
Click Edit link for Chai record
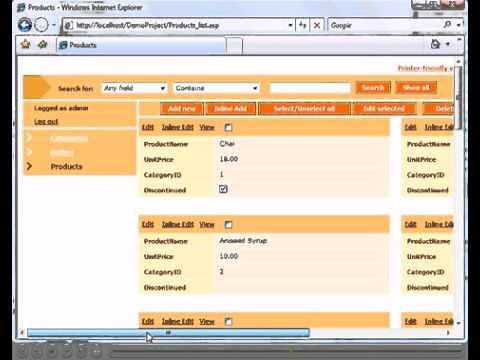pyautogui.click(x=148, y=127)
